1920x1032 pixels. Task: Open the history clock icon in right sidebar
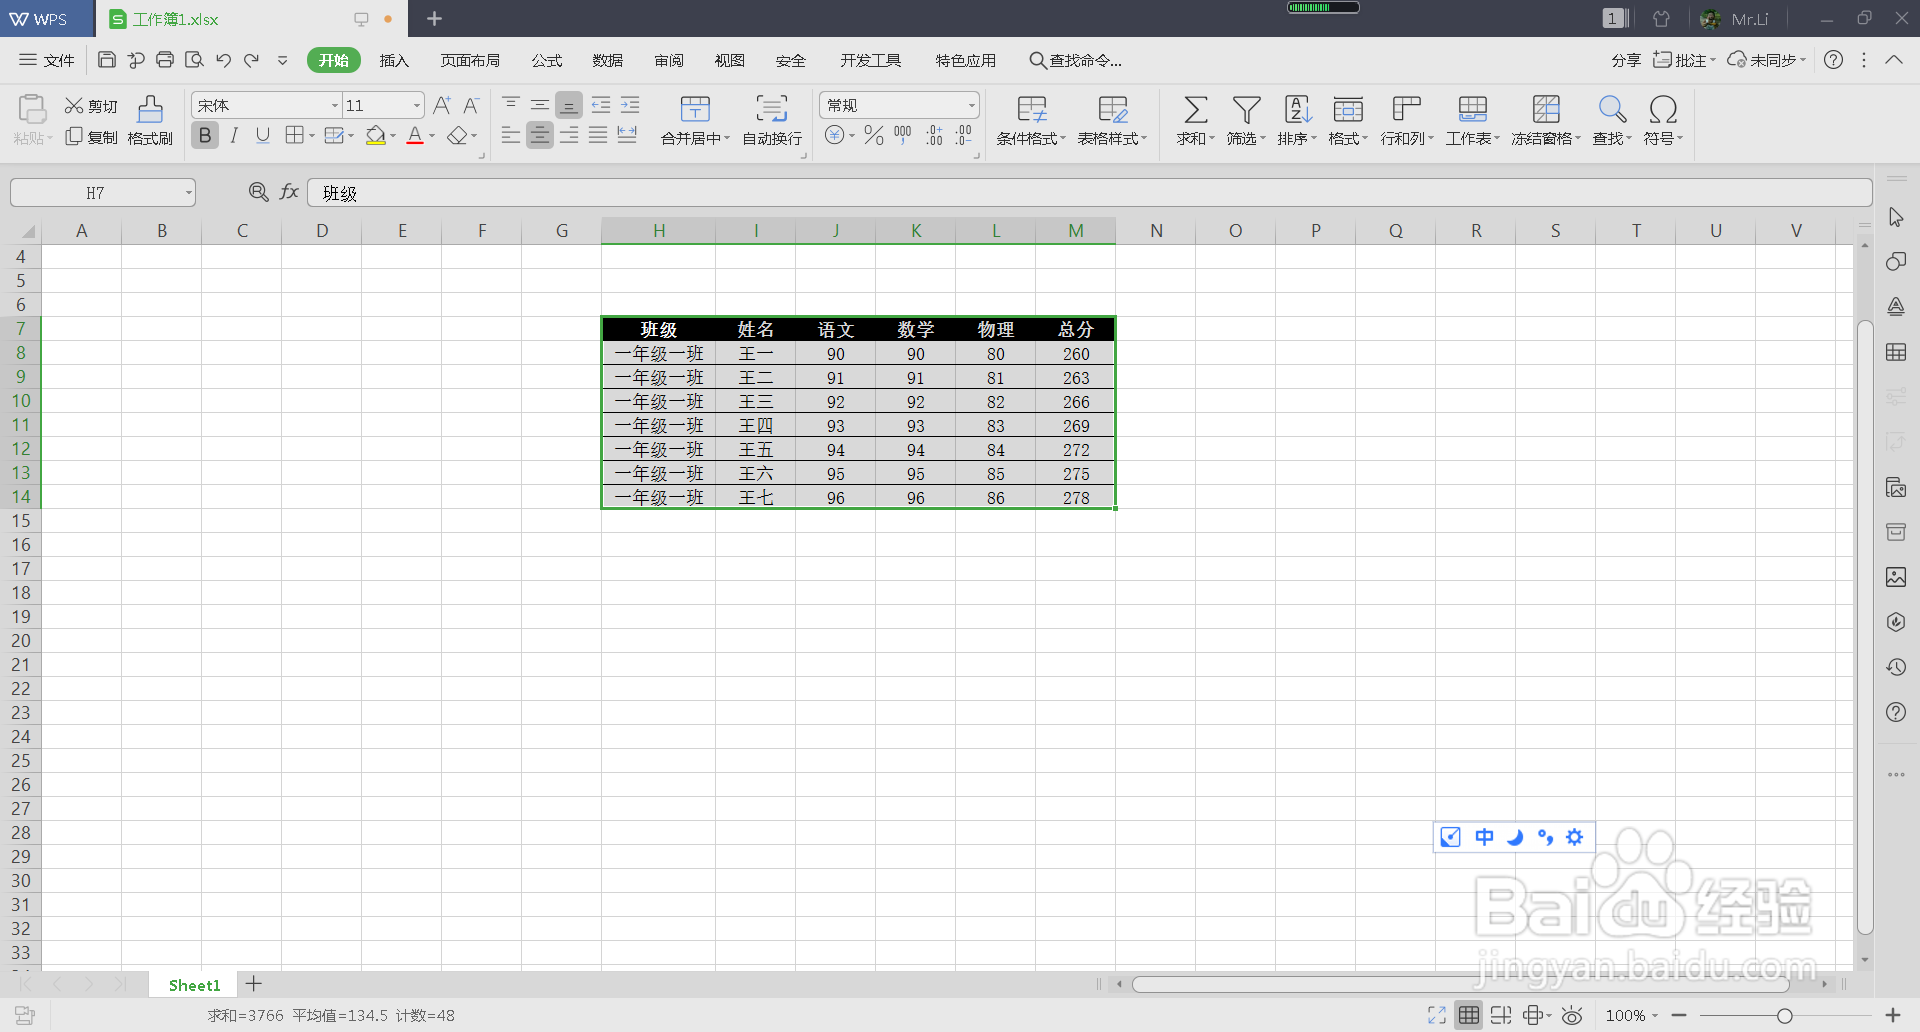click(x=1896, y=667)
